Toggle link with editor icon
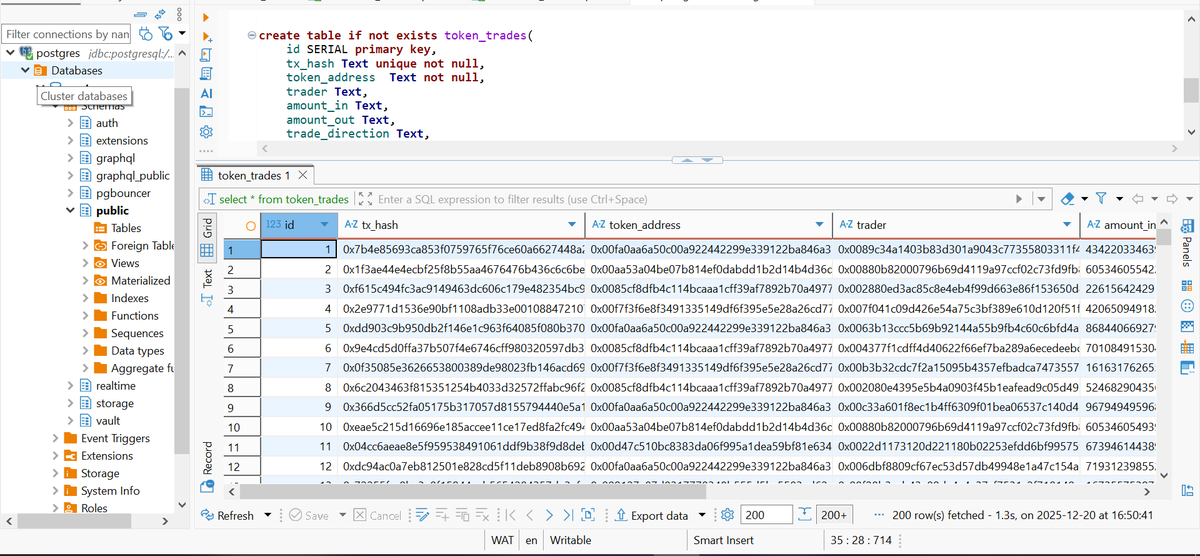 160,14
